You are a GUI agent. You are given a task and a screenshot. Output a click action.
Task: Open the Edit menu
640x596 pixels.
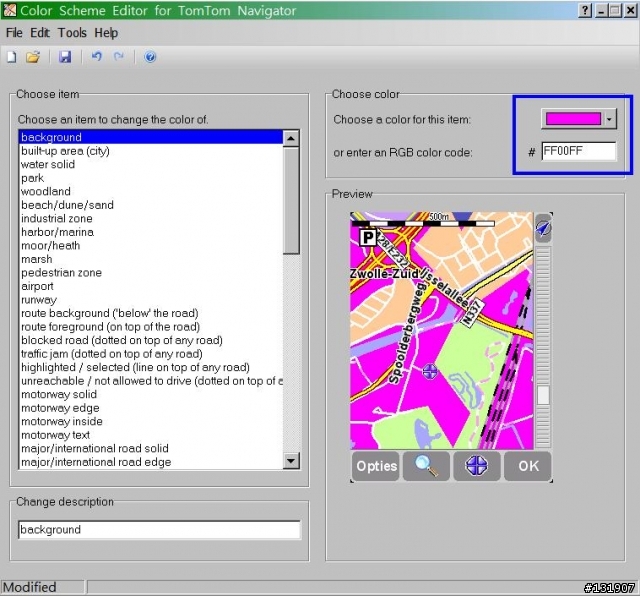(40, 33)
